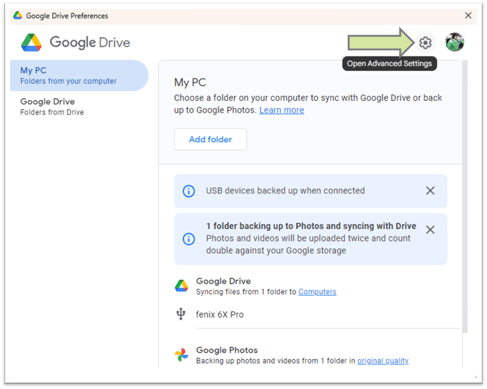Open the account profile avatar
The width and height of the screenshot is (487, 389).
click(455, 42)
